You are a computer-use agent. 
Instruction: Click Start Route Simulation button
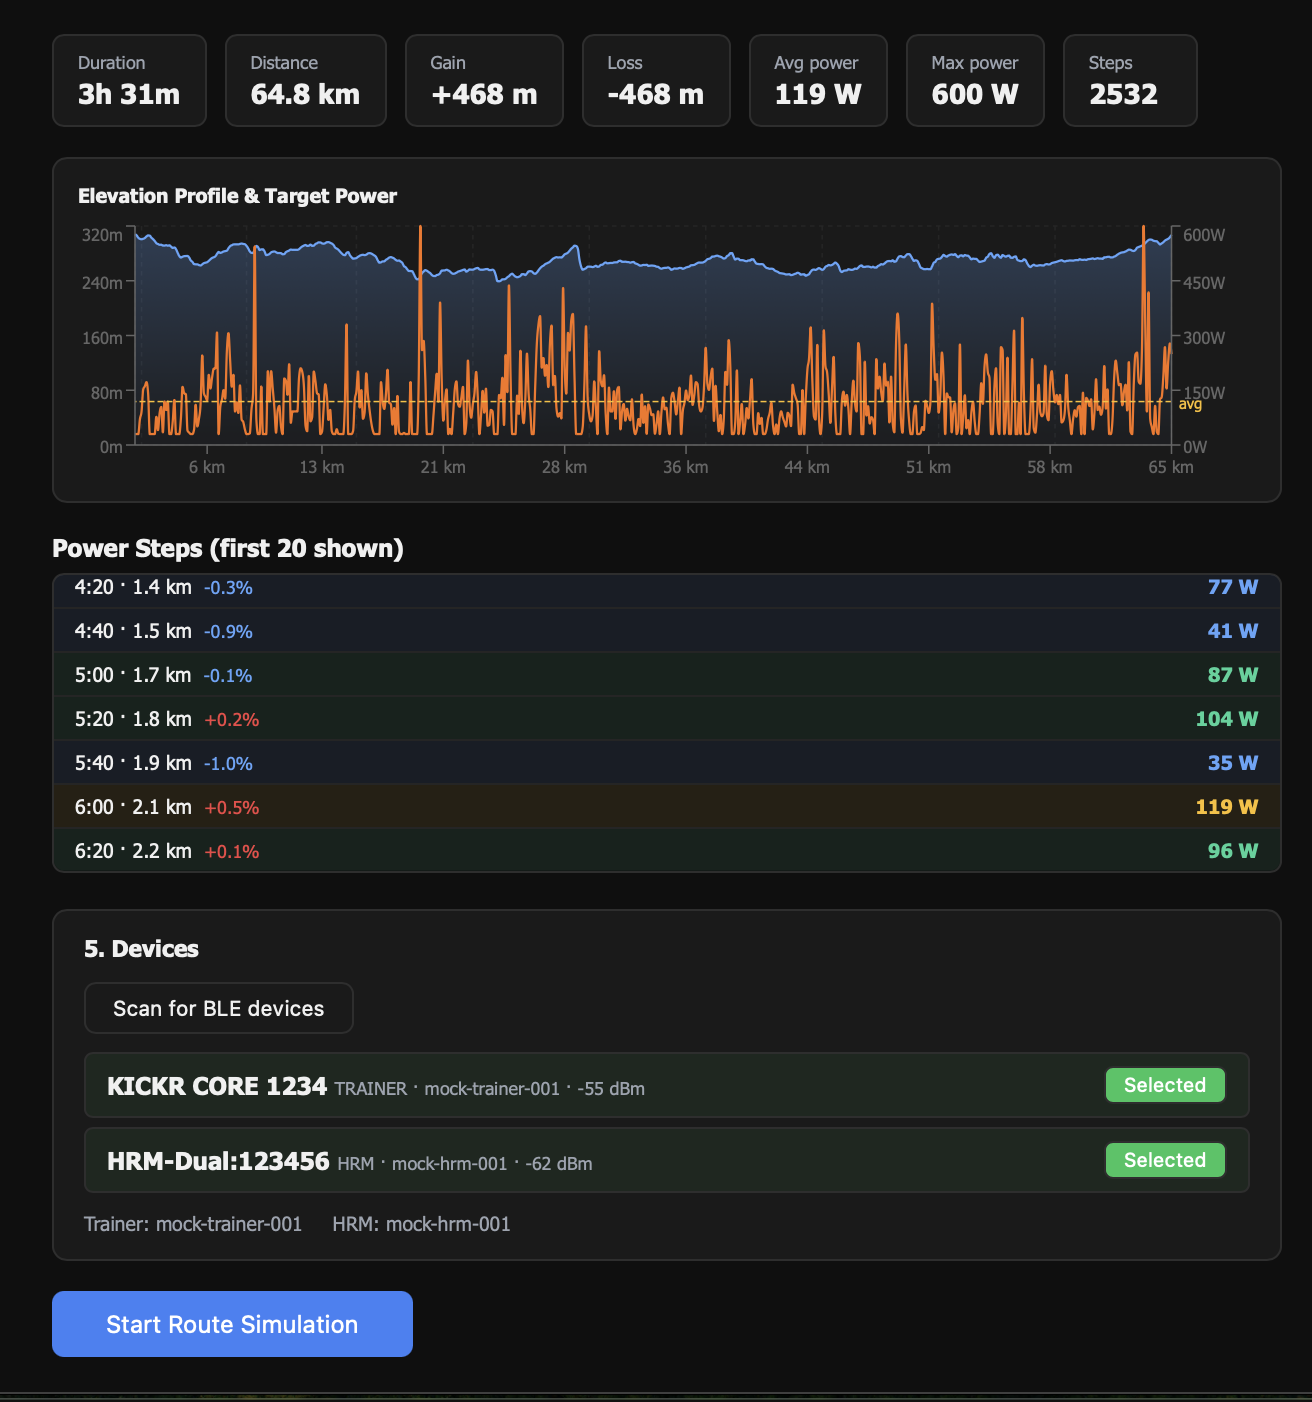[x=232, y=1324]
